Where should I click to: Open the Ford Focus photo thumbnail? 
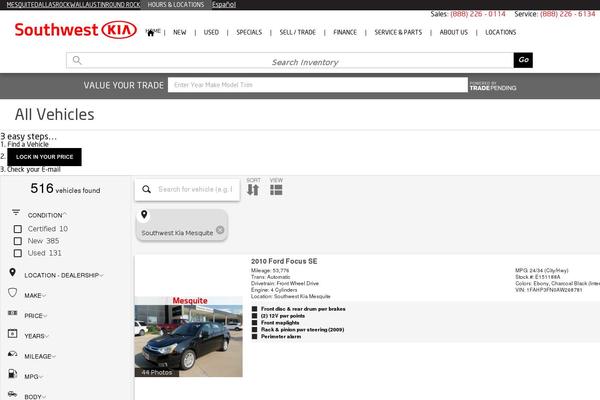(x=188, y=337)
